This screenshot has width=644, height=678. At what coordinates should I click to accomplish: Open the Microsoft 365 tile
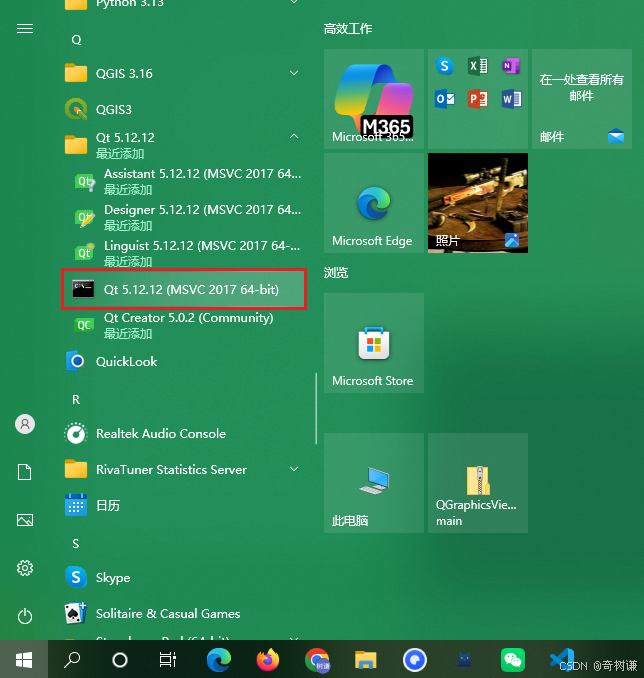pos(374,99)
